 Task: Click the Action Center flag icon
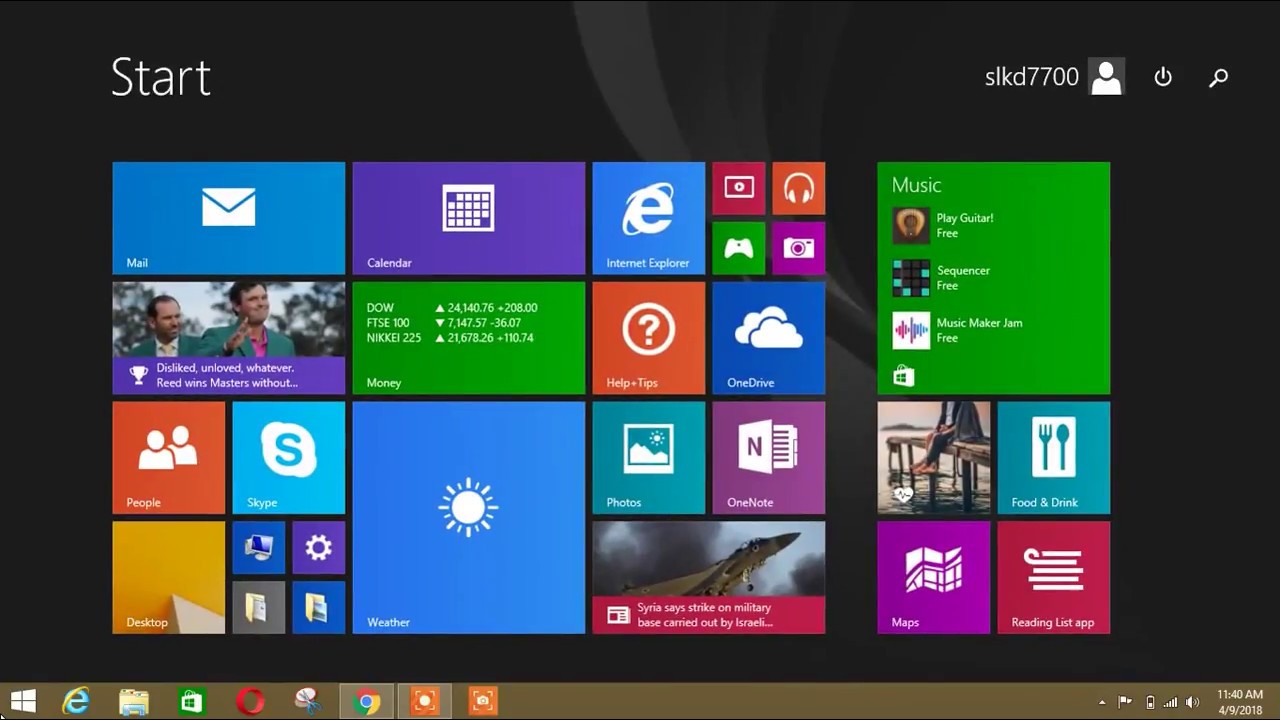[1125, 702]
